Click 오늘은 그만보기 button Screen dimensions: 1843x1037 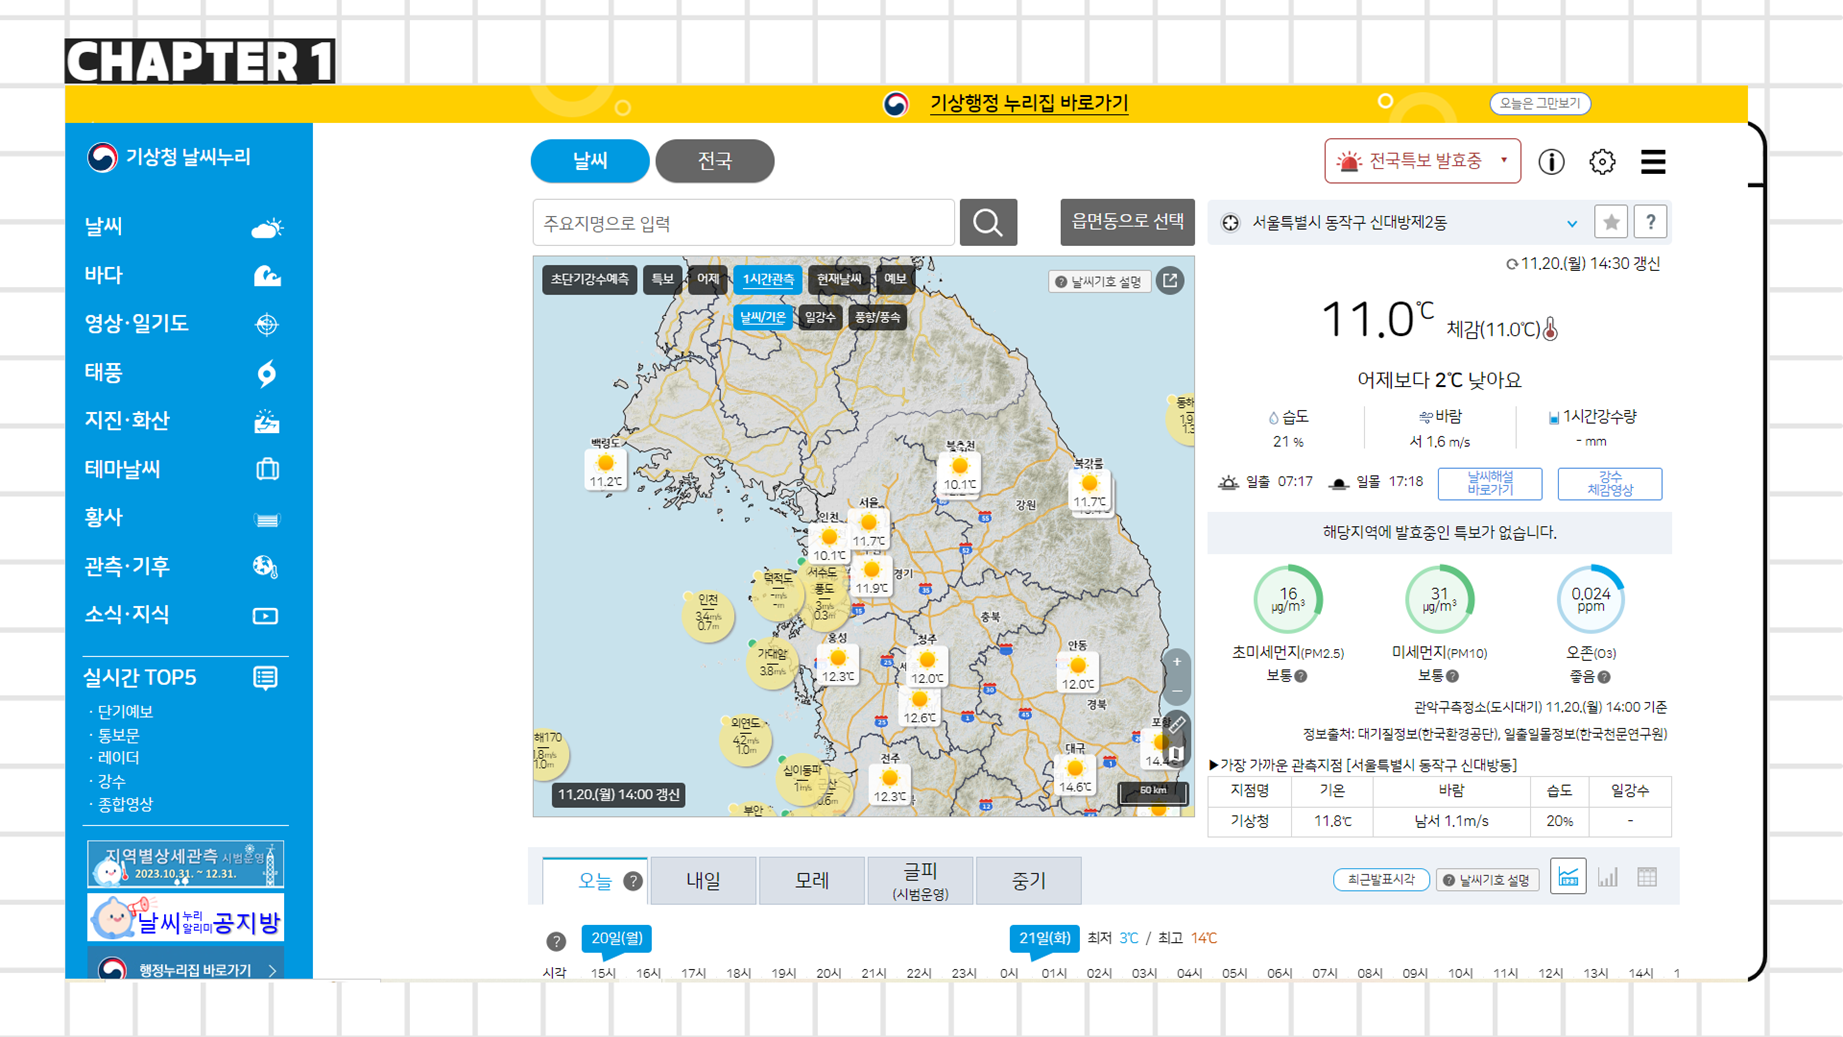pos(1540,103)
